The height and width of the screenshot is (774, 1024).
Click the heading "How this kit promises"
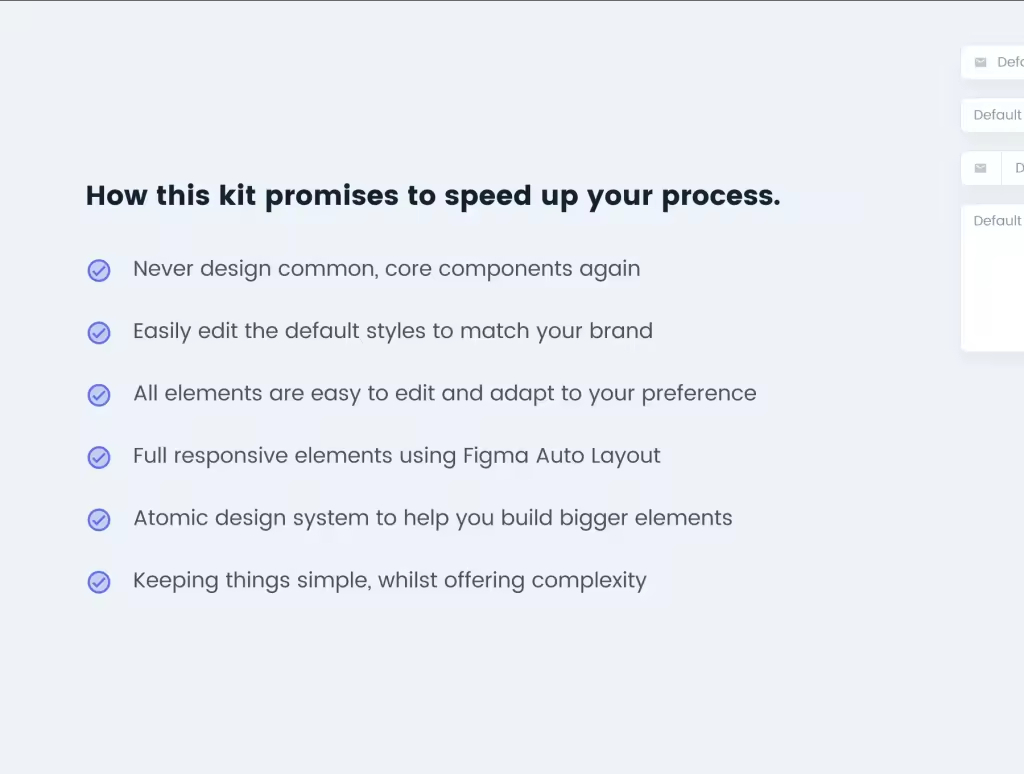coord(432,196)
